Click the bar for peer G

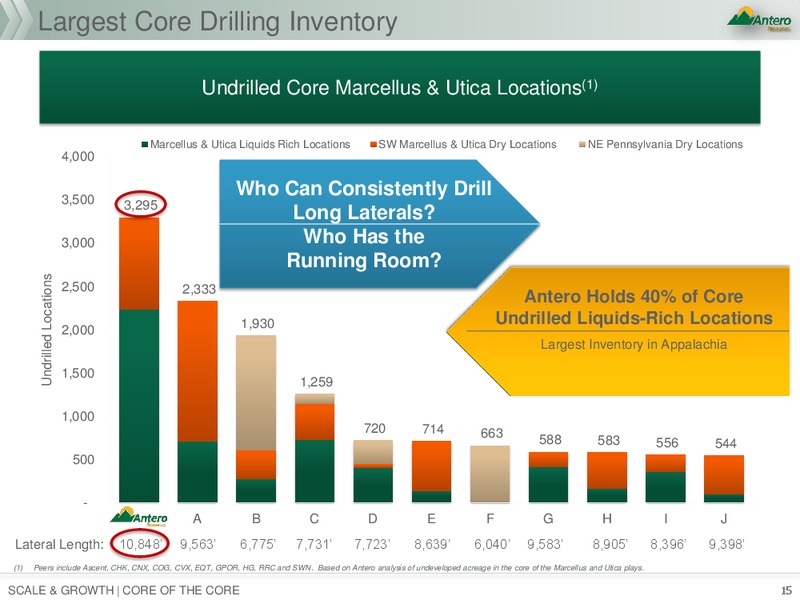click(548, 477)
